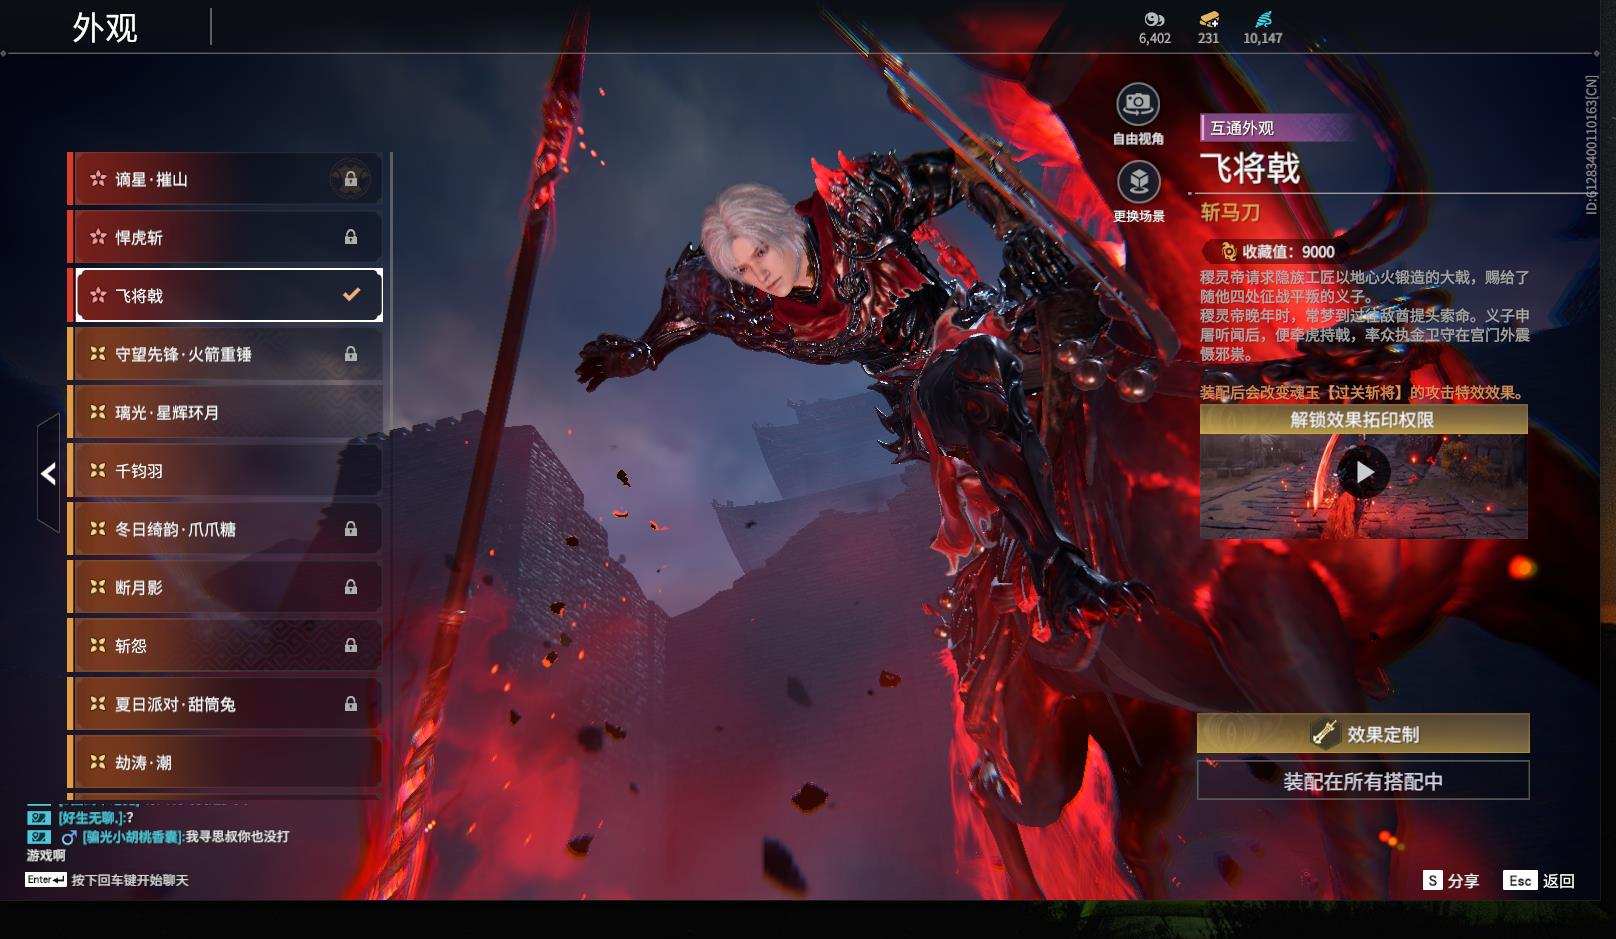Click the lock icon on 冬日绮韵·爪爪糖
The width and height of the screenshot is (1616, 939).
(x=351, y=529)
